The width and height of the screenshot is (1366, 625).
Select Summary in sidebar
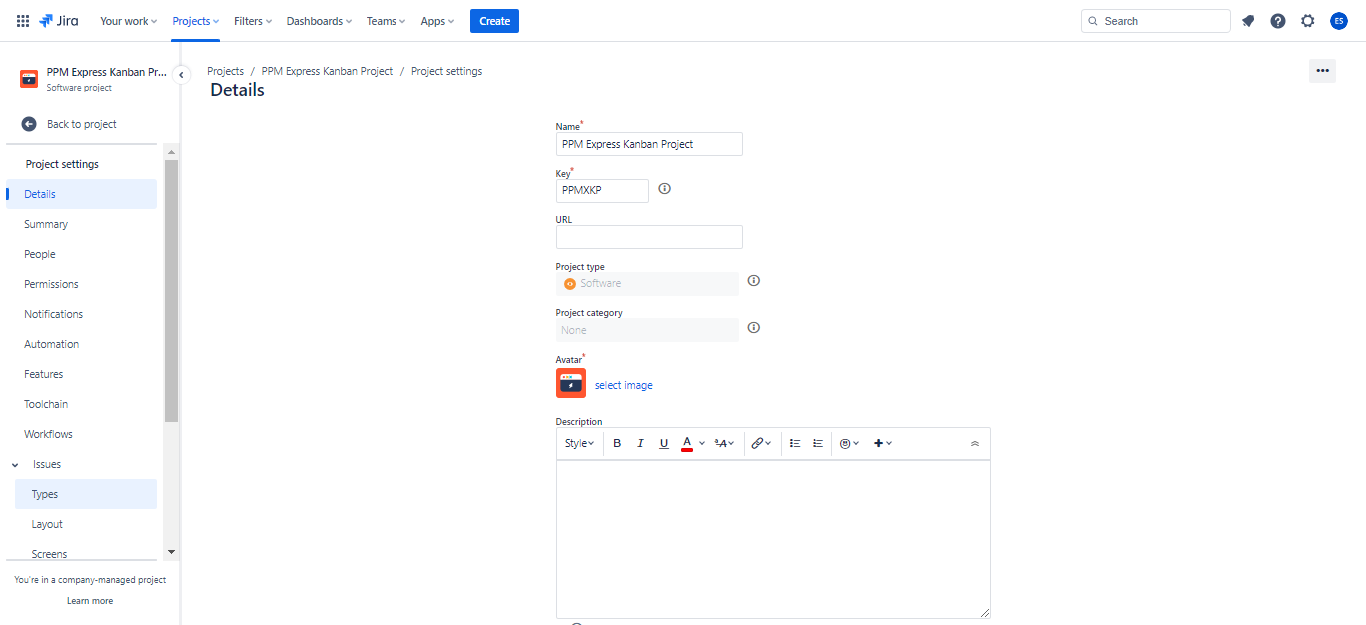[x=82, y=224]
